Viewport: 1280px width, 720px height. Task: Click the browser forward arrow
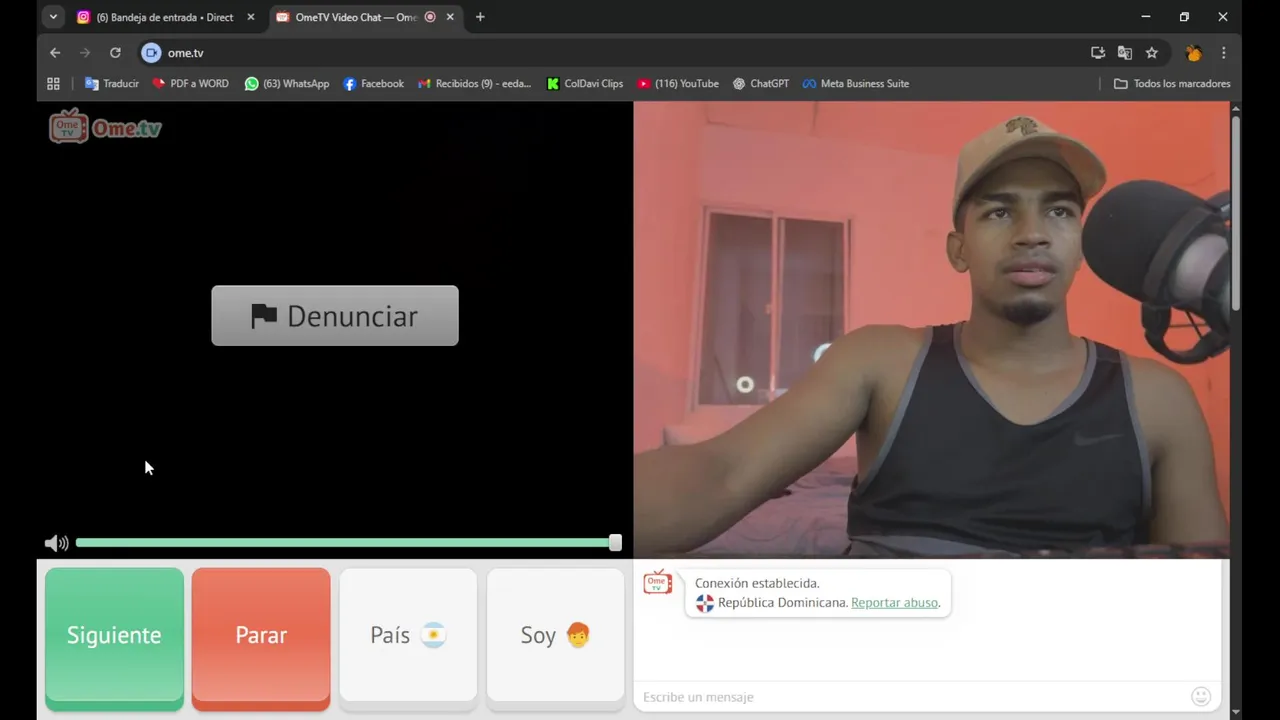(x=85, y=53)
